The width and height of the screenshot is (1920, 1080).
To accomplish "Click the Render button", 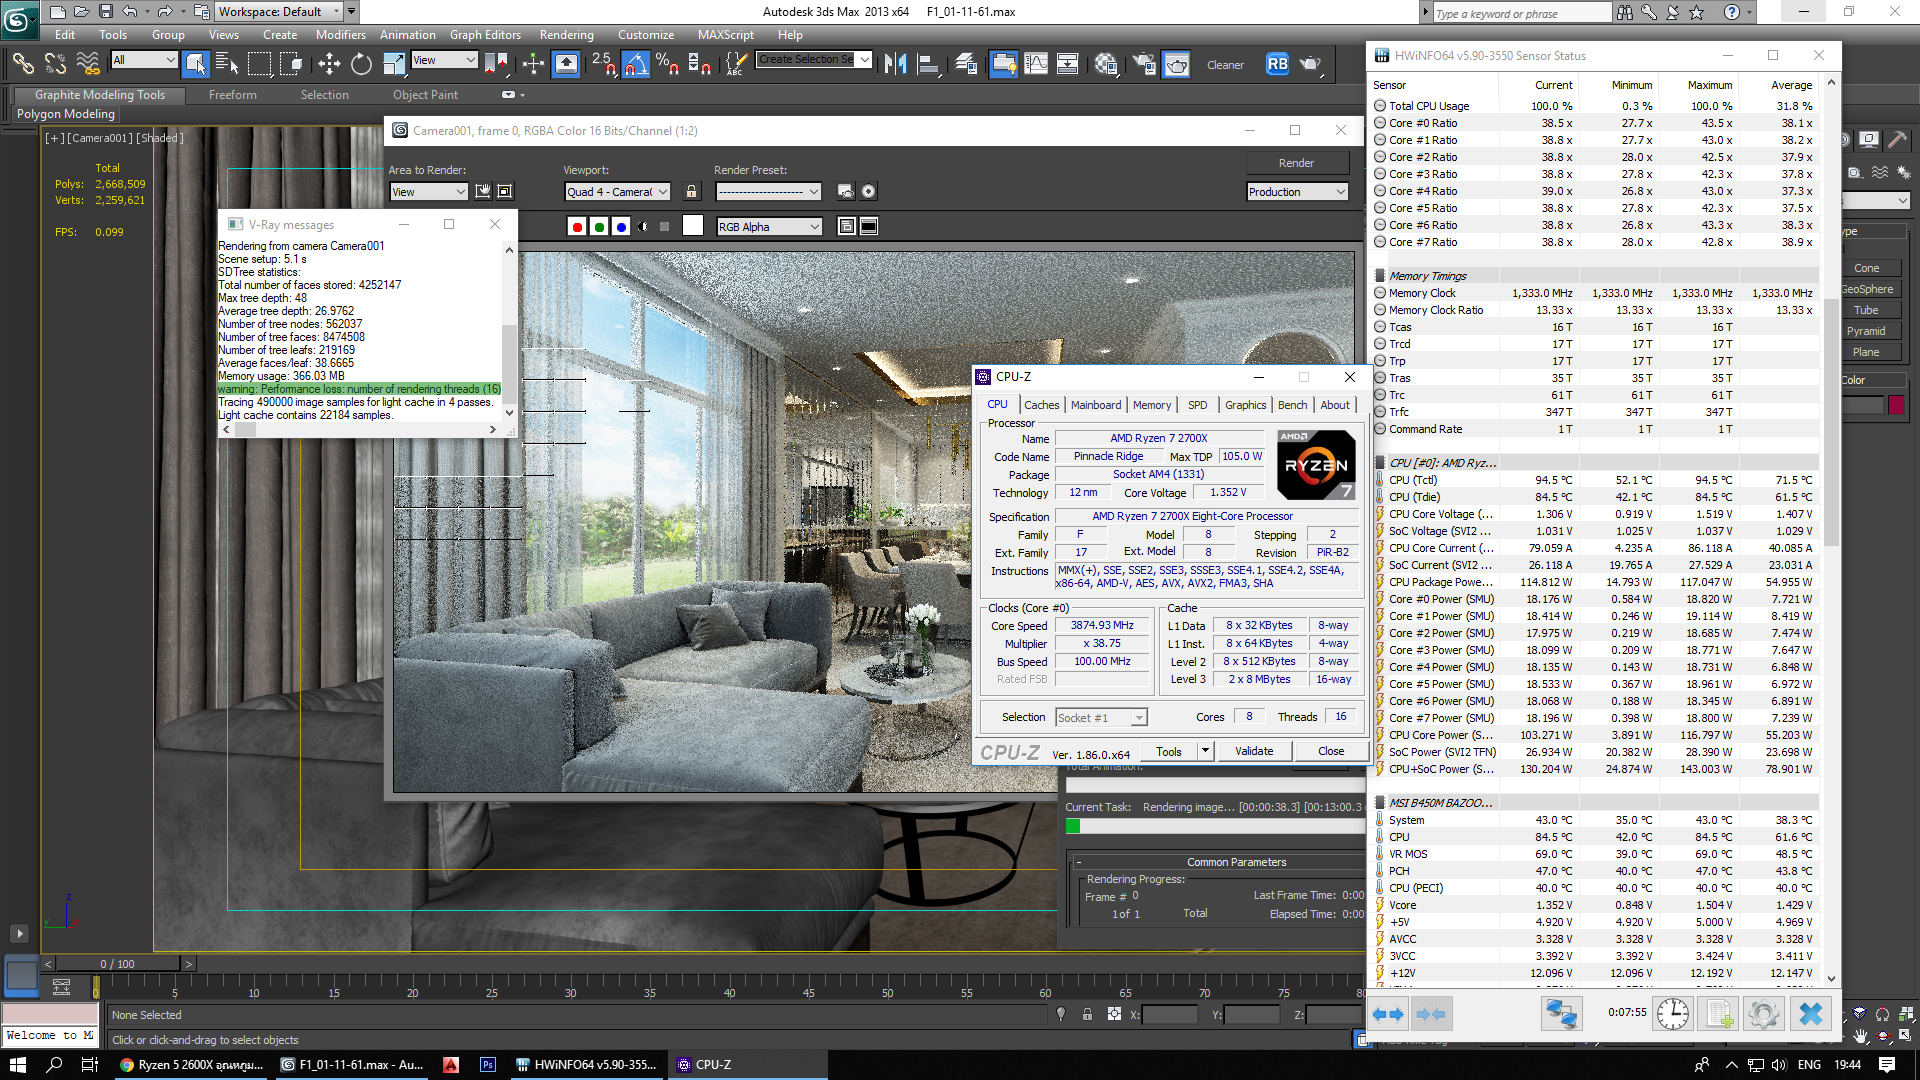I will pos(1296,163).
